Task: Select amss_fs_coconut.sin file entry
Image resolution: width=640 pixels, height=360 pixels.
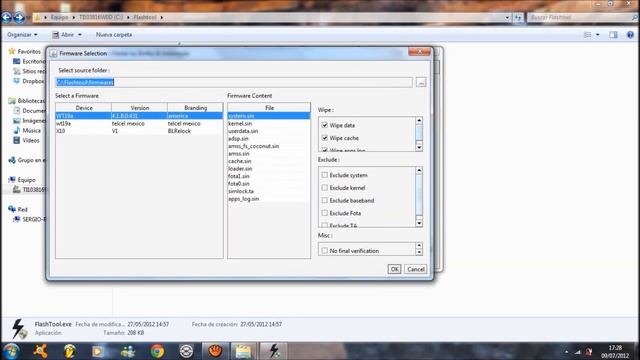Action: coord(269,146)
